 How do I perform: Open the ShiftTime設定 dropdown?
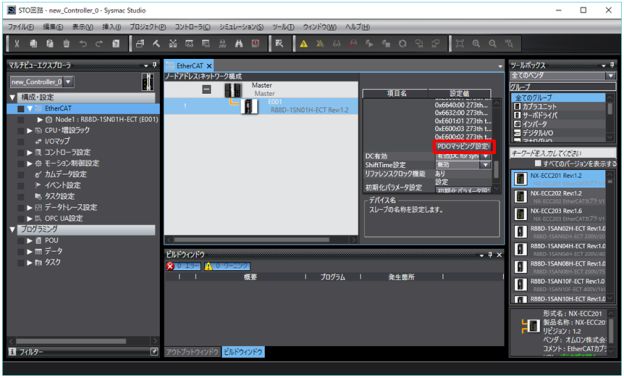pos(486,165)
